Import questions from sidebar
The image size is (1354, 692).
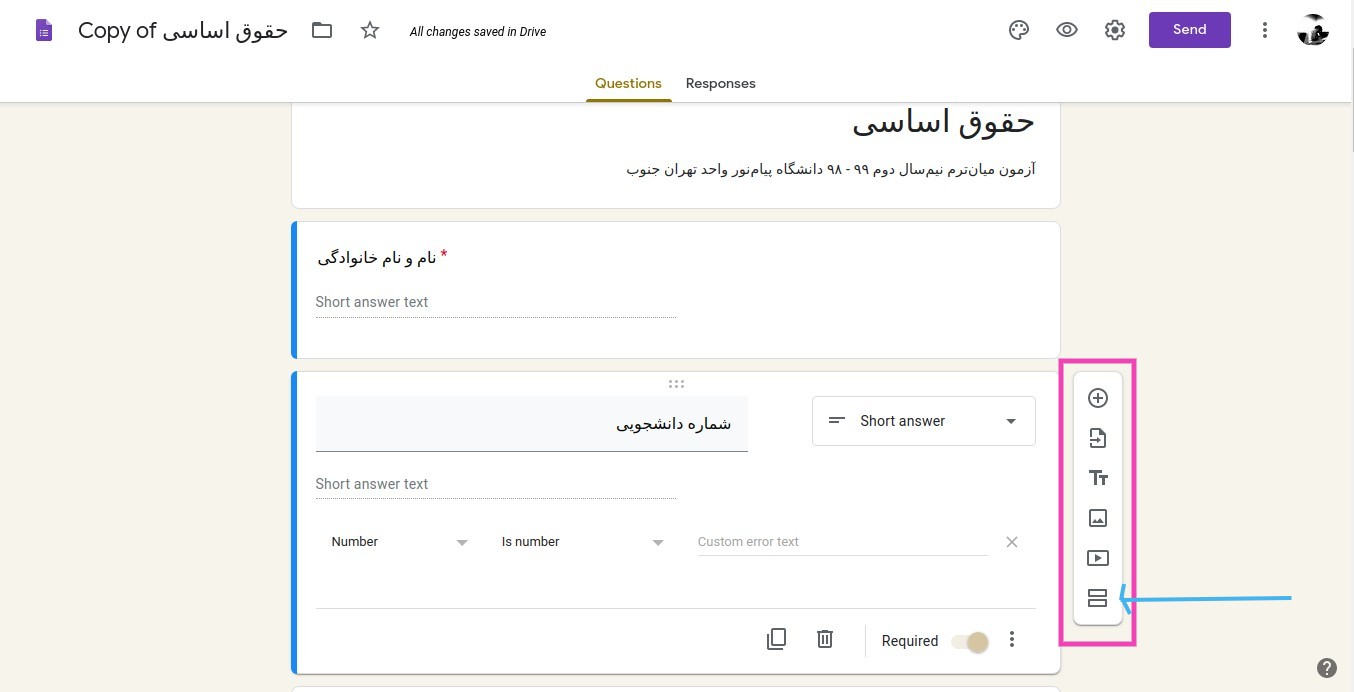pos(1098,438)
